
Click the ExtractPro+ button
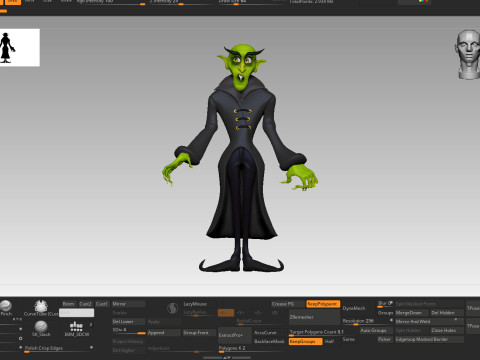(x=235, y=335)
